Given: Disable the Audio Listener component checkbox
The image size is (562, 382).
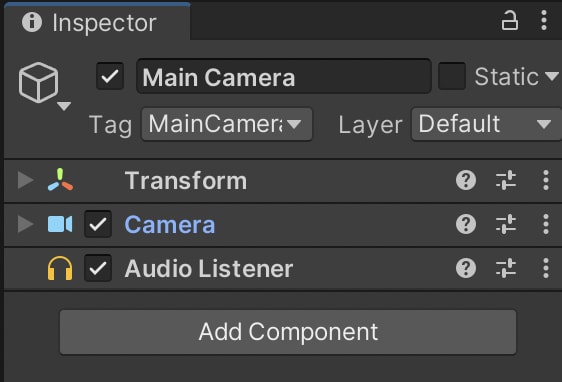Looking at the screenshot, I should tap(98, 268).
